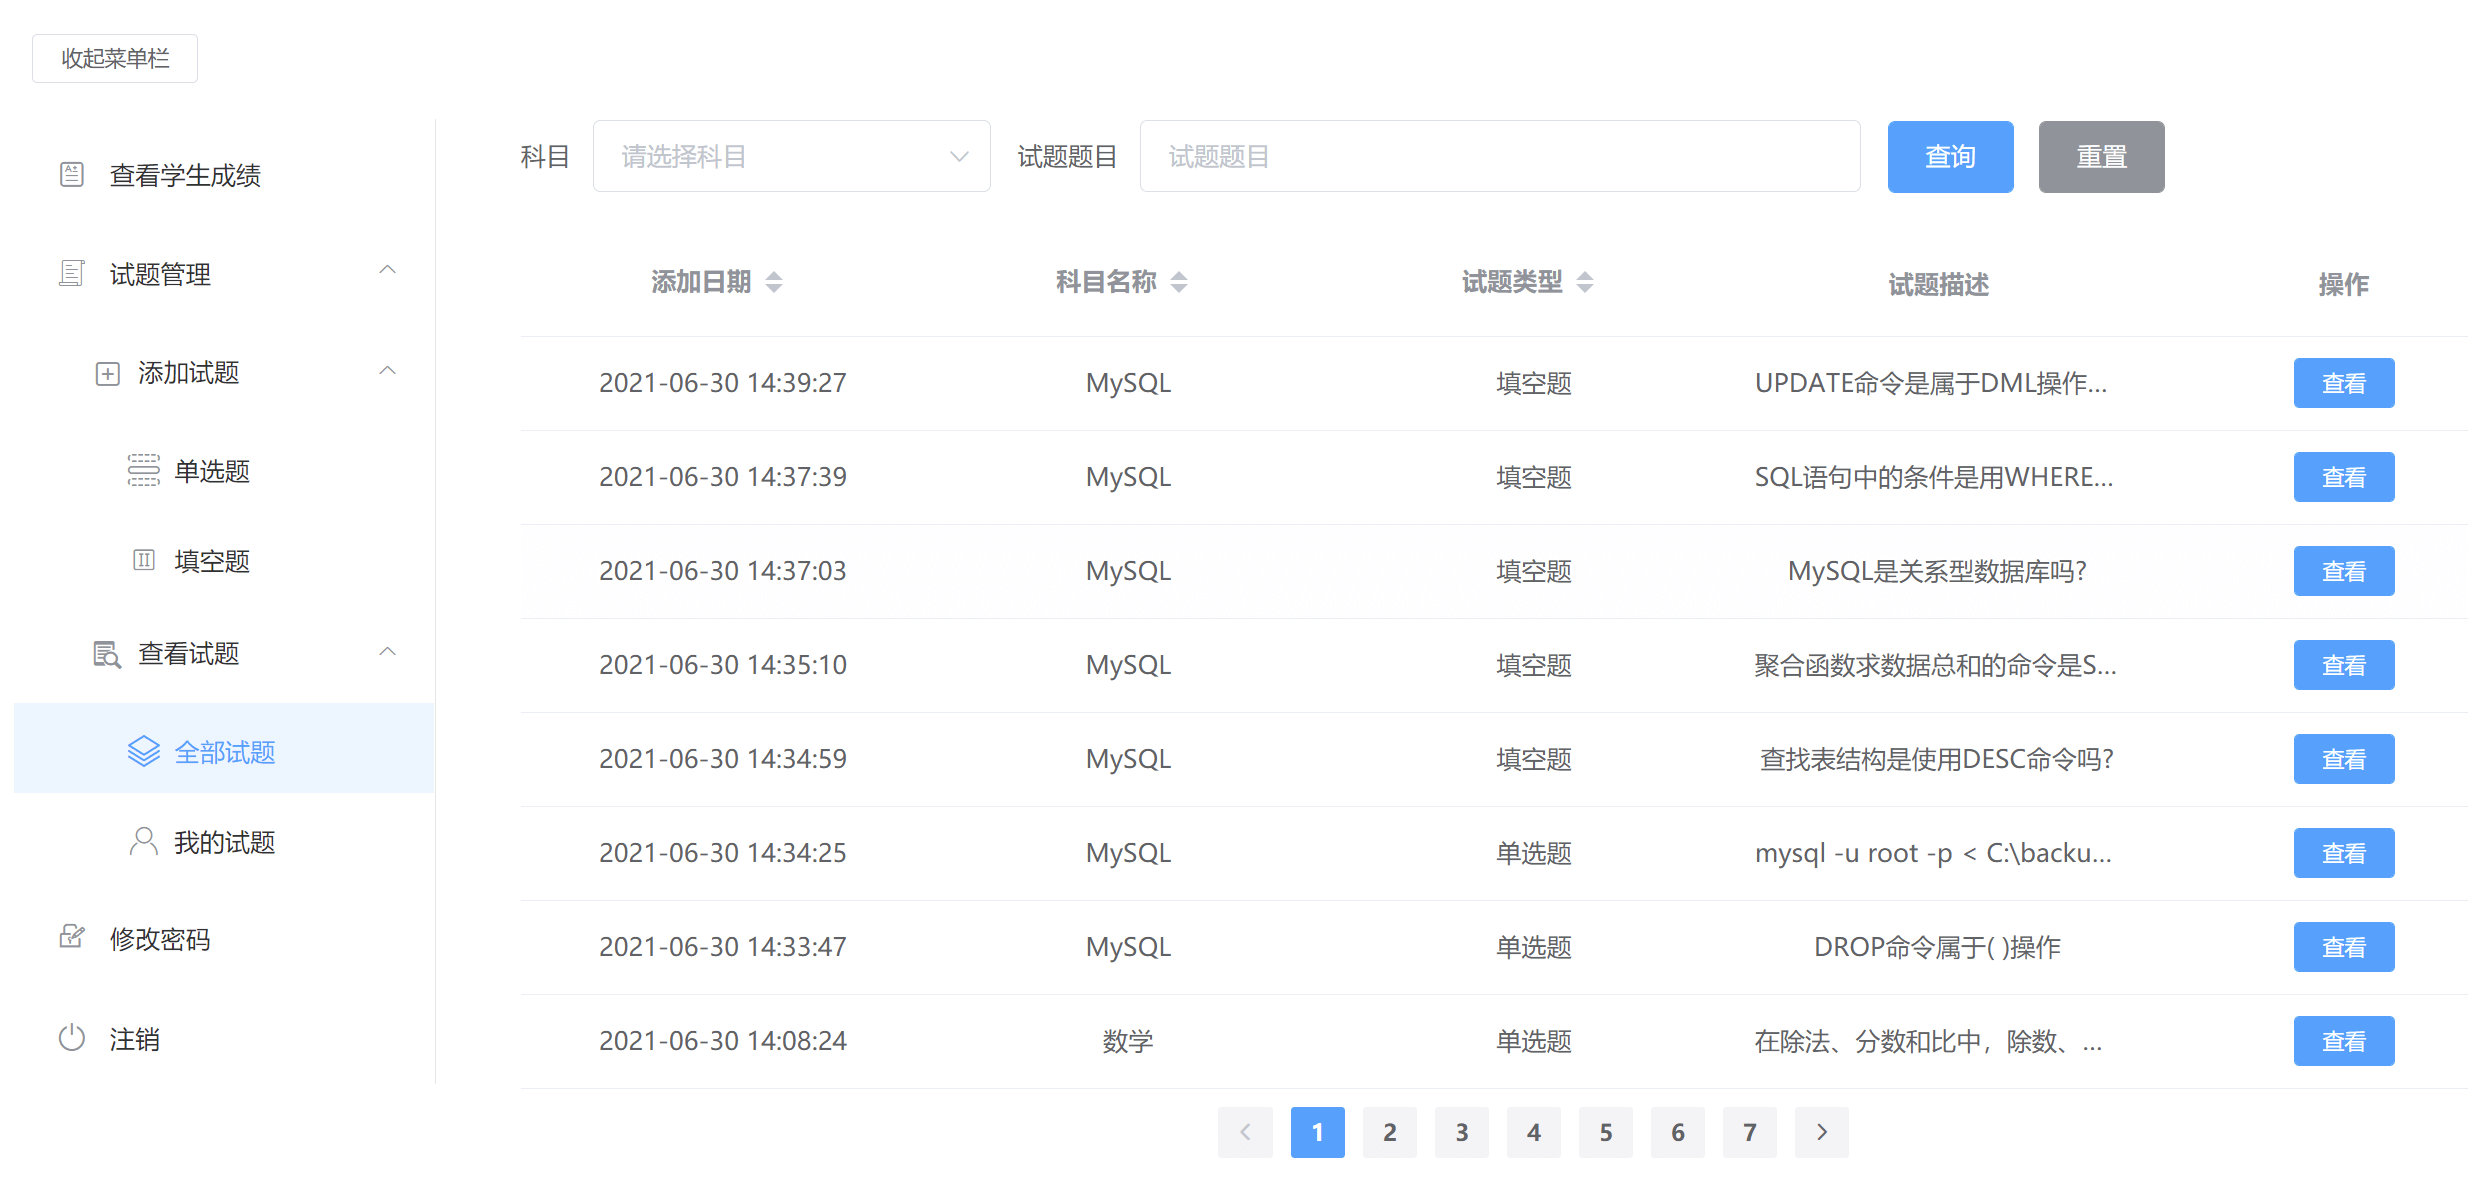This screenshot has height=1188, width=2468.
Task: Click the 收起菜单栏 button
Action: pyautogui.click(x=115, y=58)
